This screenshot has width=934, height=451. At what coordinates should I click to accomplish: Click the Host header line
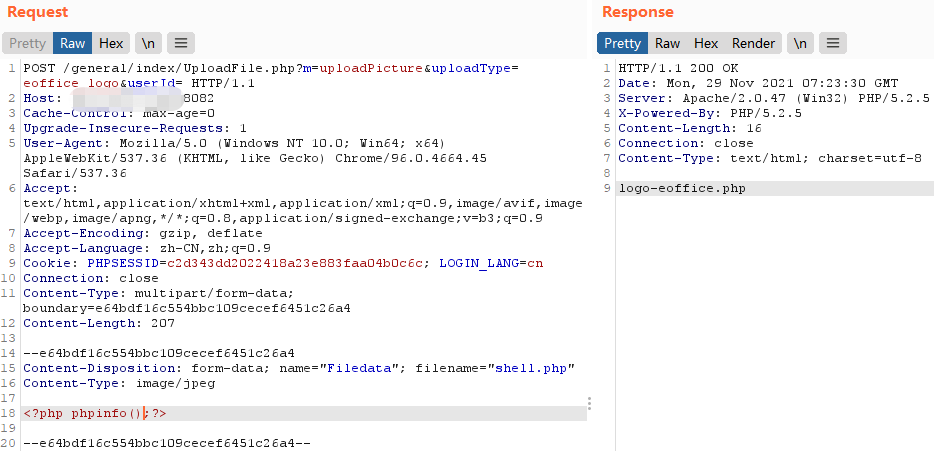[x=119, y=98]
